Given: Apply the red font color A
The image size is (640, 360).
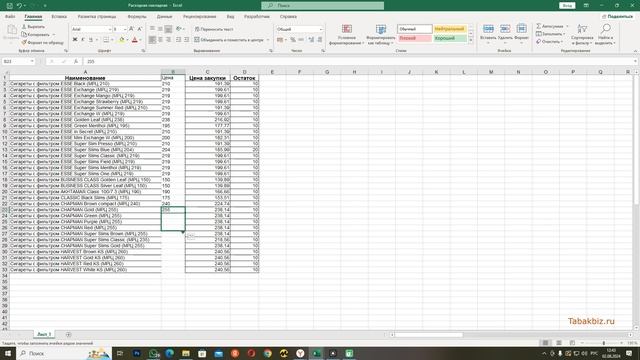Looking at the screenshot, I should (135, 40).
